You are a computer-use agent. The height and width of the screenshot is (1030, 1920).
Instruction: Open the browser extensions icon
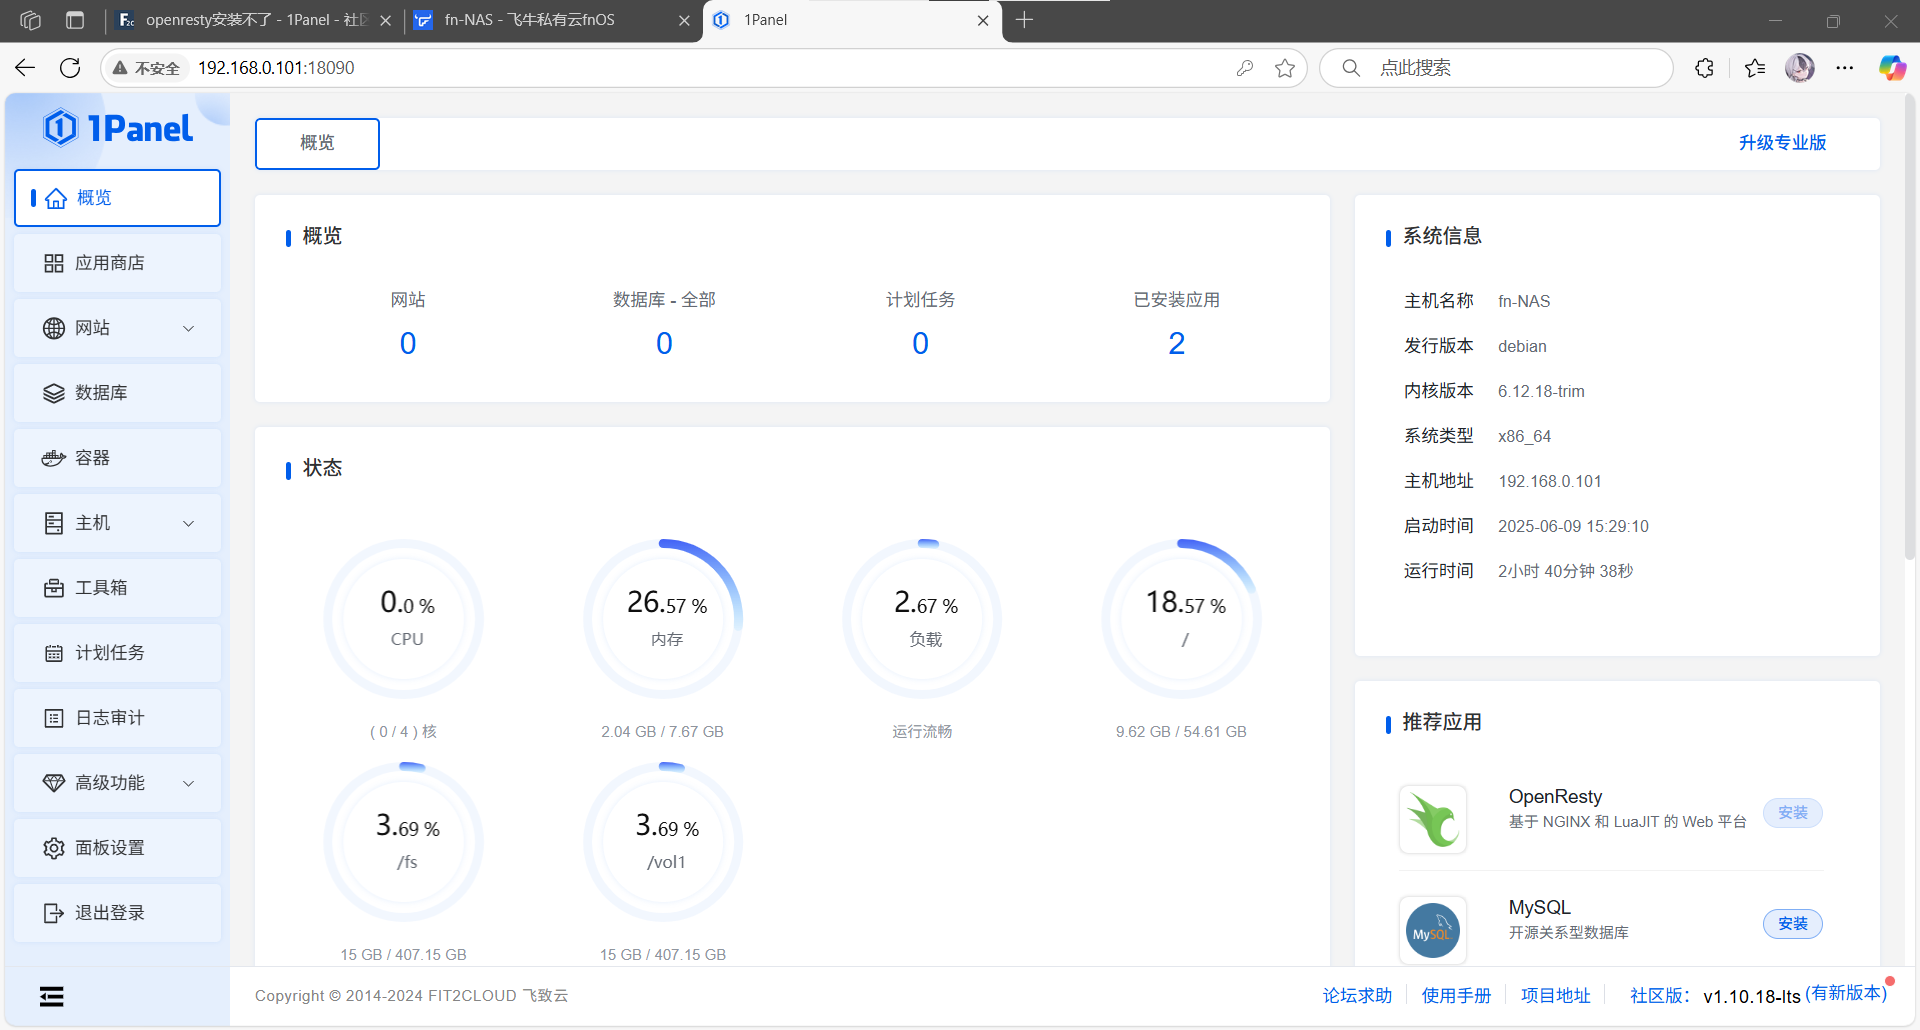1705,68
